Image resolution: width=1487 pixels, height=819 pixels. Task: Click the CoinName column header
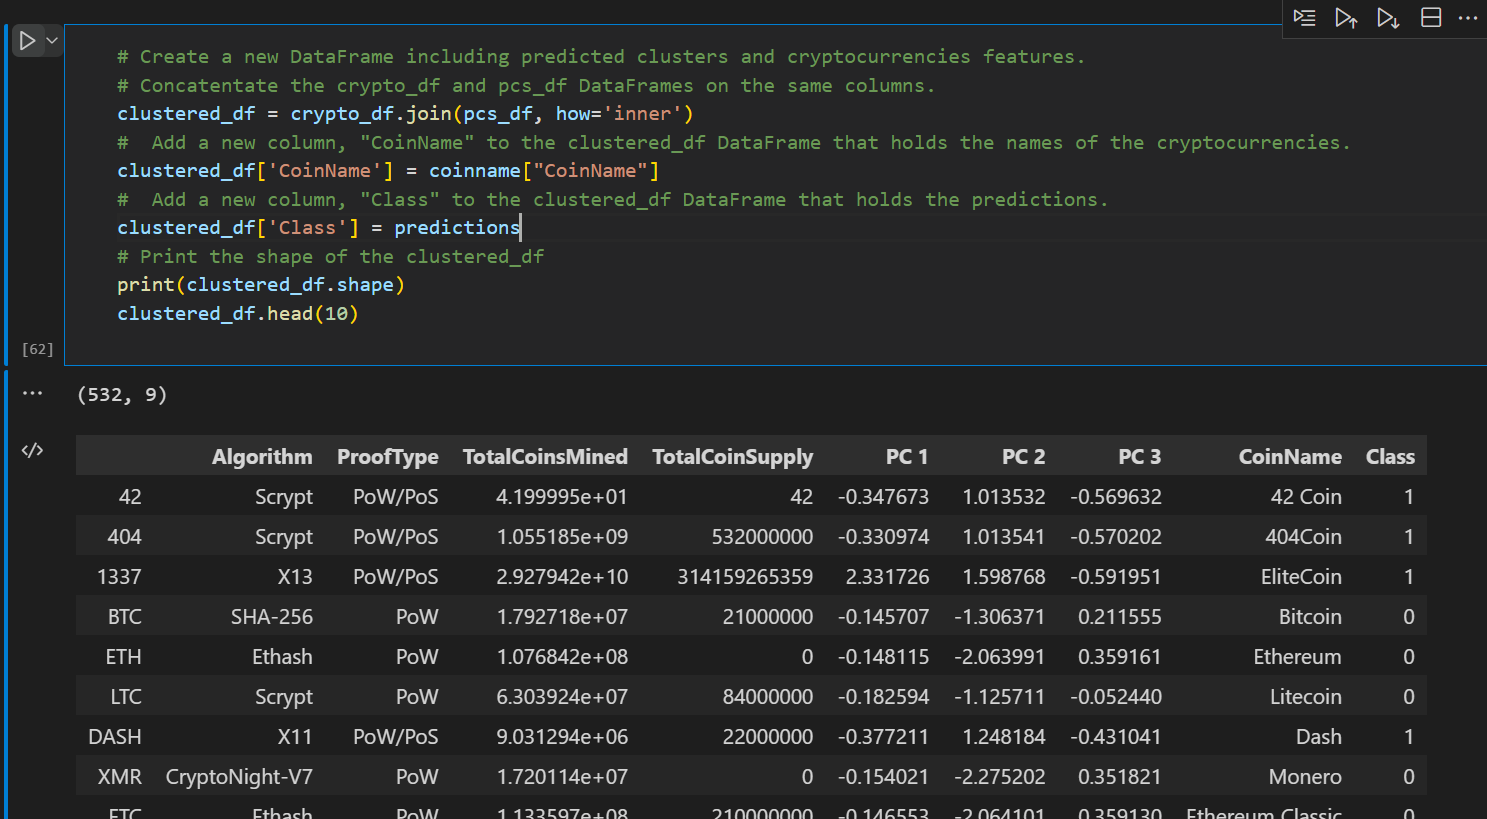click(1290, 457)
